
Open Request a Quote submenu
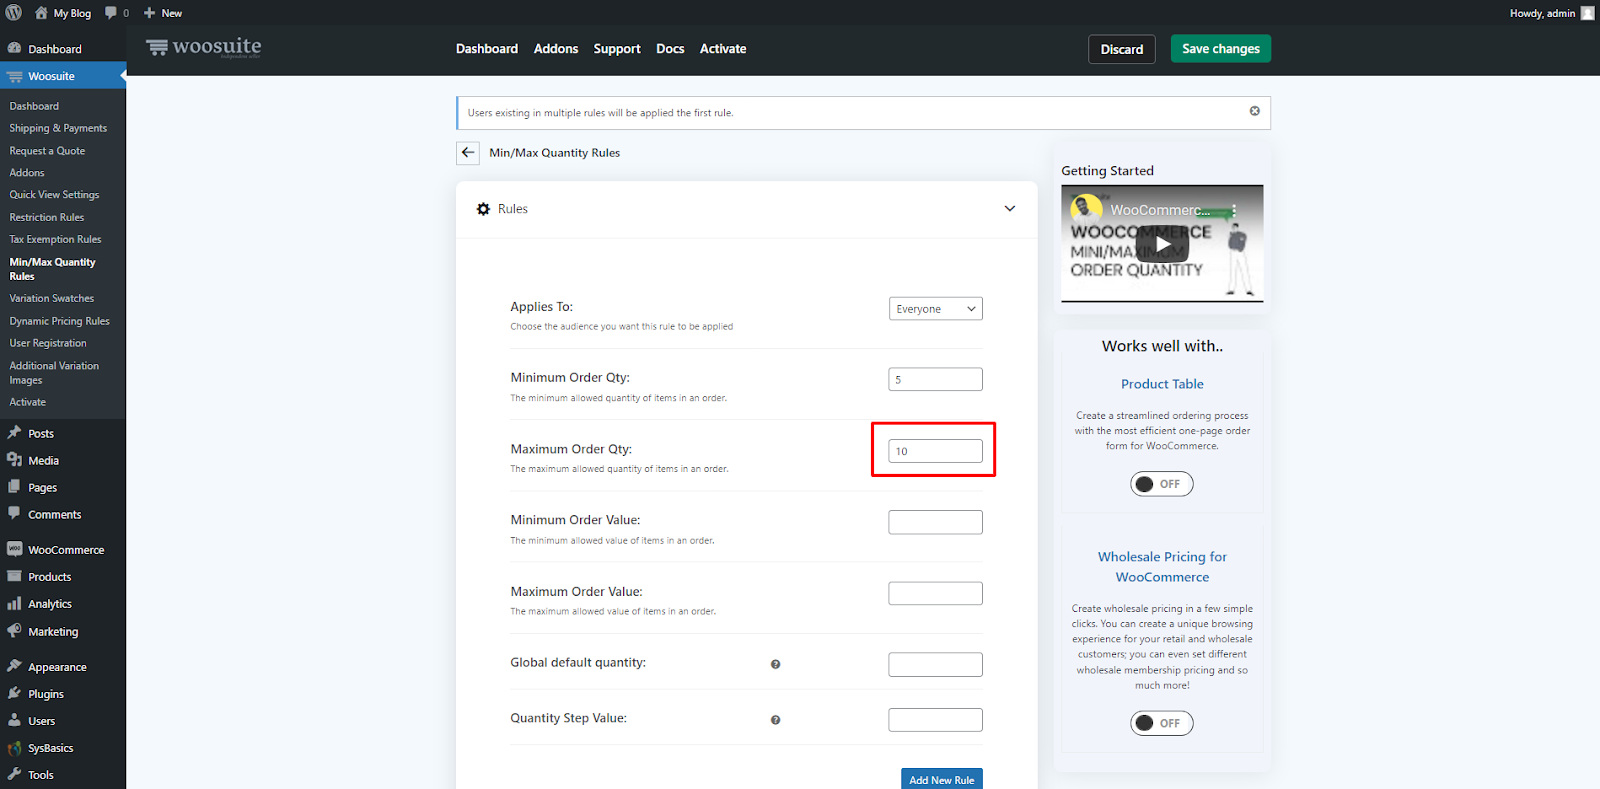click(47, 151)
